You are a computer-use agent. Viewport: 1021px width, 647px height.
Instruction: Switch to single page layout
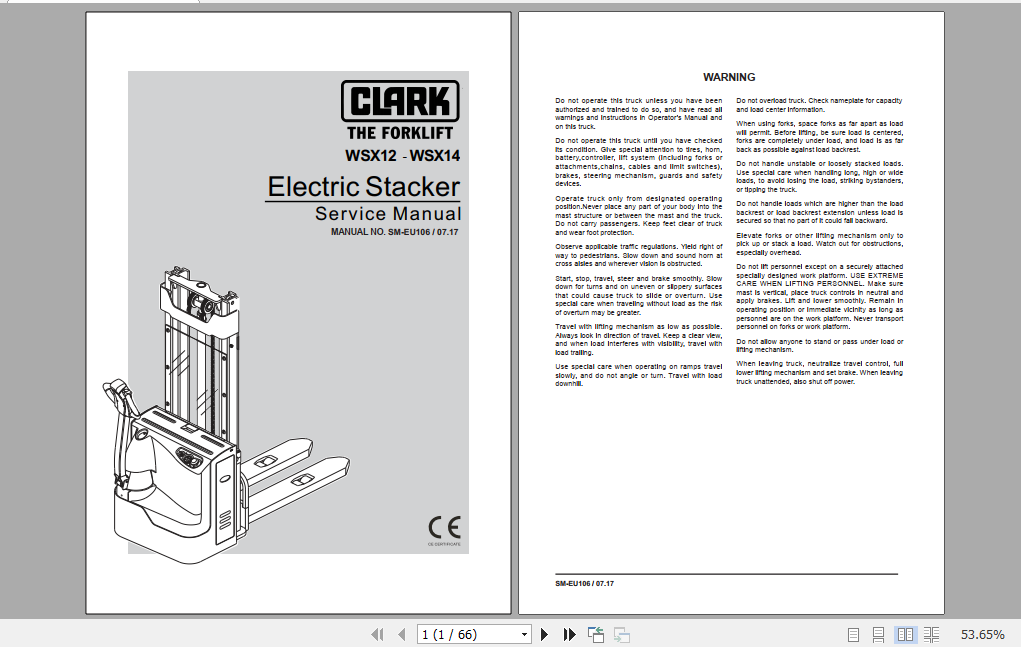(x=853, y=635)
